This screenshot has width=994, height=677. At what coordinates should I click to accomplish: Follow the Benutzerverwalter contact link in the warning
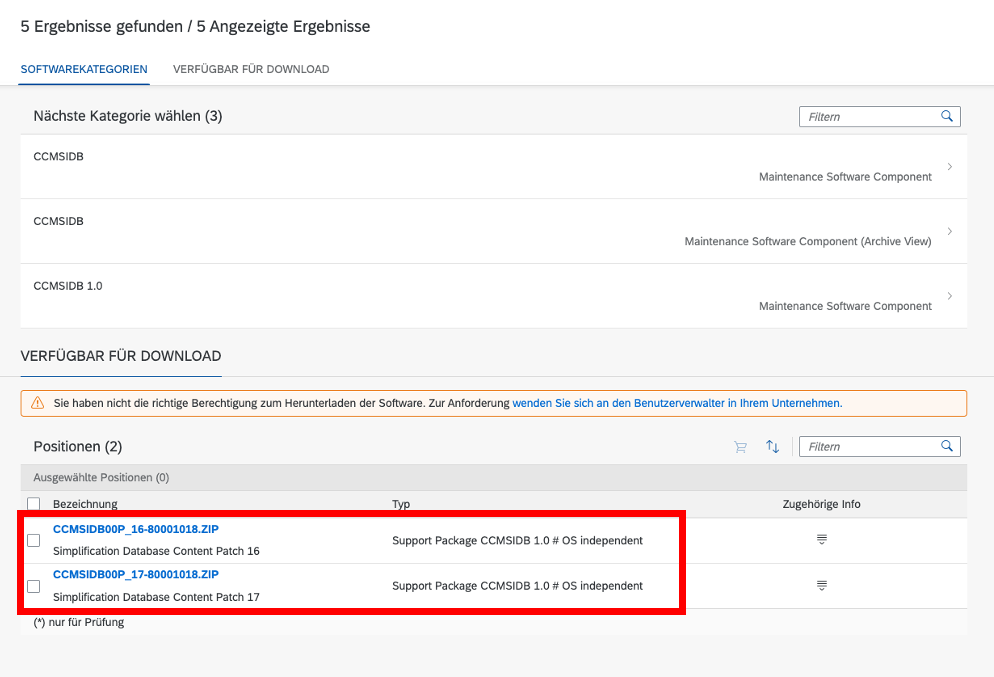pyautogui.click(x=677, y=403)
